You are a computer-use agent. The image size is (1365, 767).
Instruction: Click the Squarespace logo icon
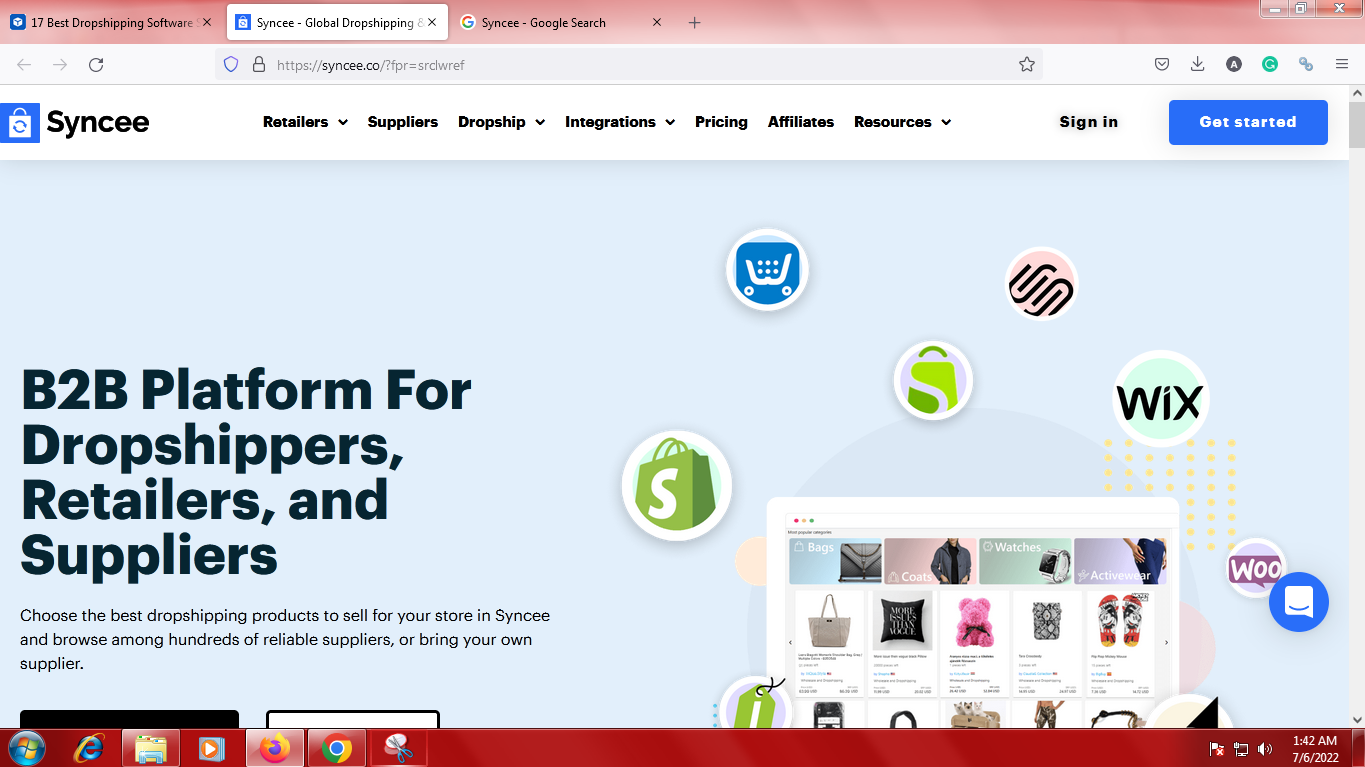tap(1041, 284)
